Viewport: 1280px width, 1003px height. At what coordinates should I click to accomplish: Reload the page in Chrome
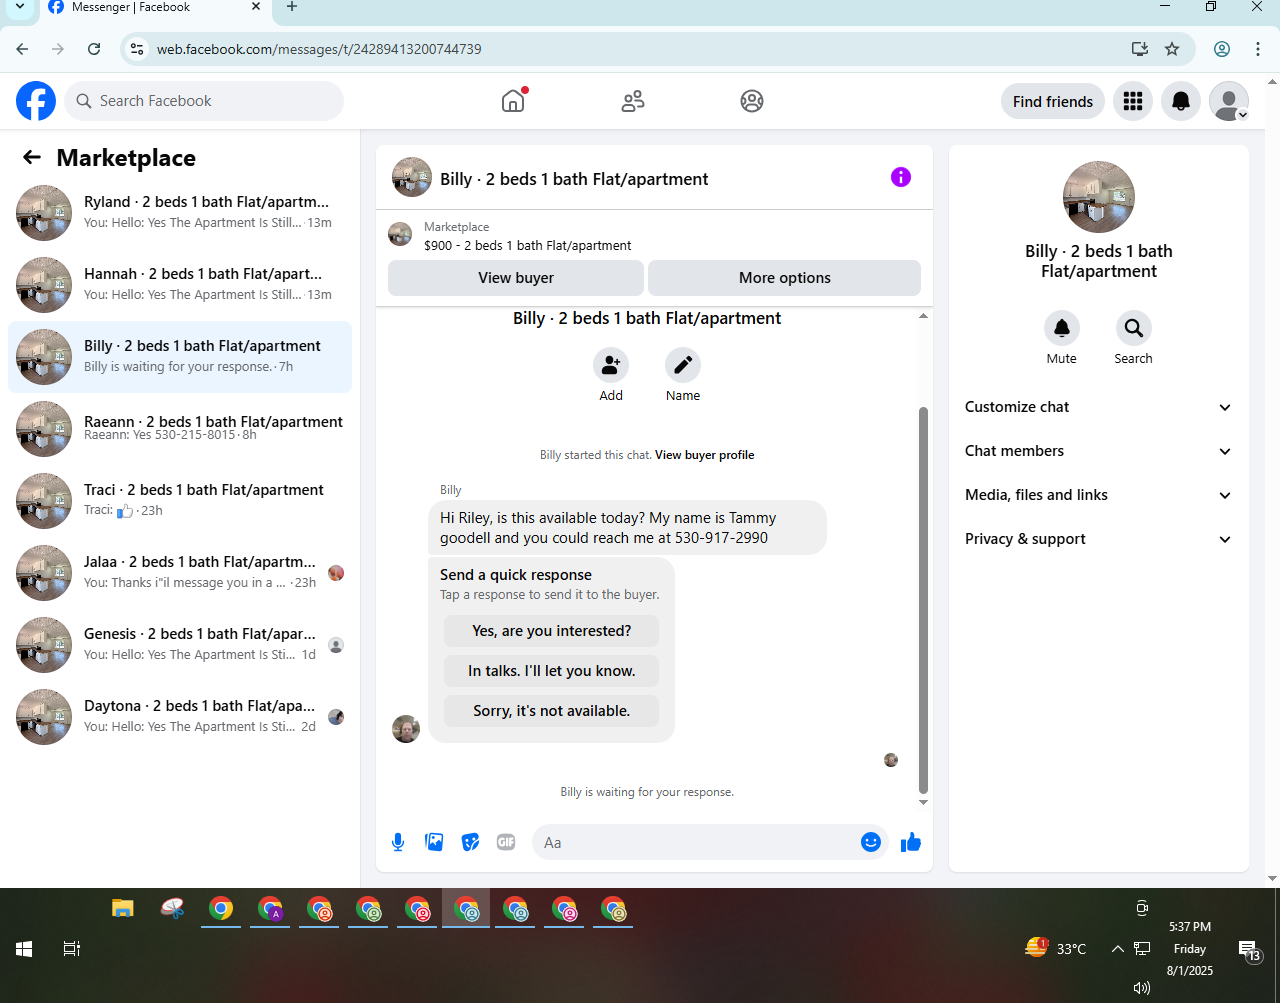[x=94, y=49]
